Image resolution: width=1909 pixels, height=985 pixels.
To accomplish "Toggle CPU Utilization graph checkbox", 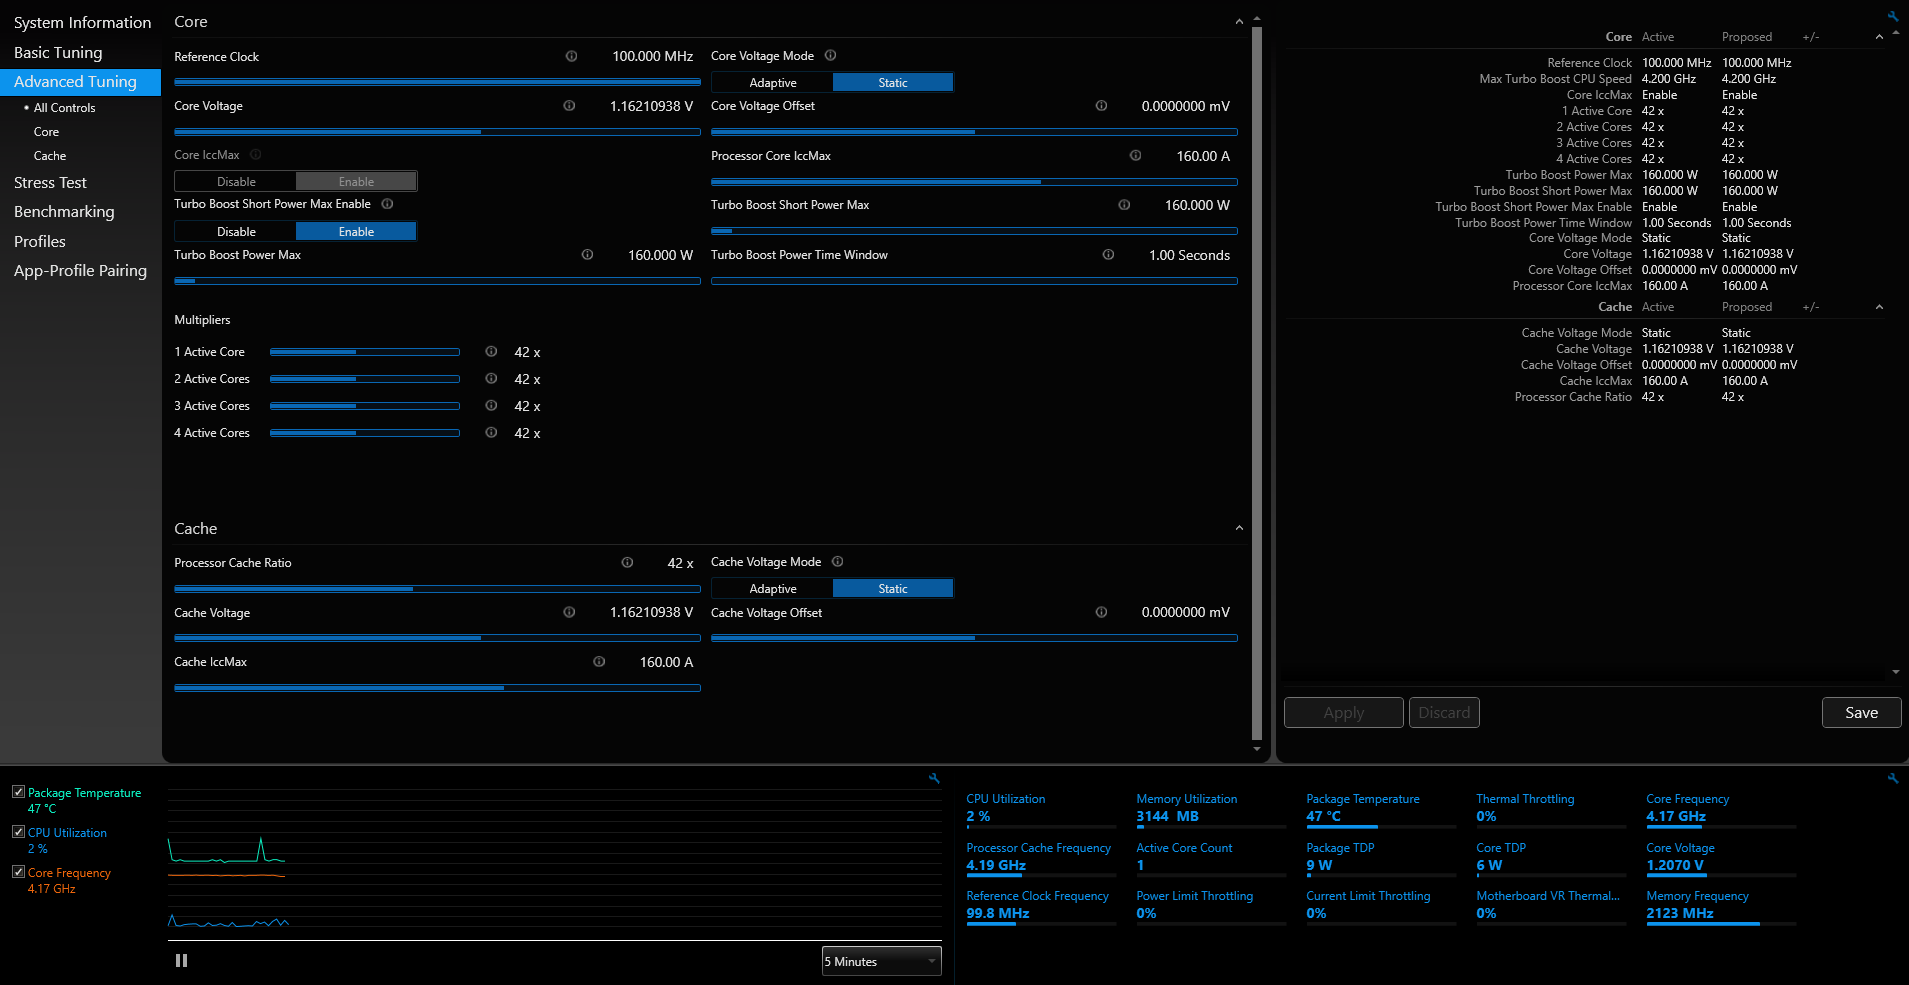I will click(18, 831).
